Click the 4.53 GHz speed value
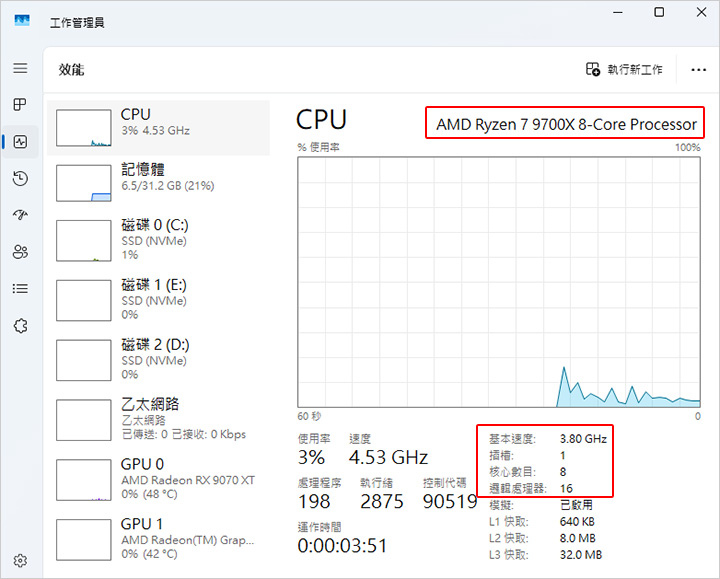 388,457
